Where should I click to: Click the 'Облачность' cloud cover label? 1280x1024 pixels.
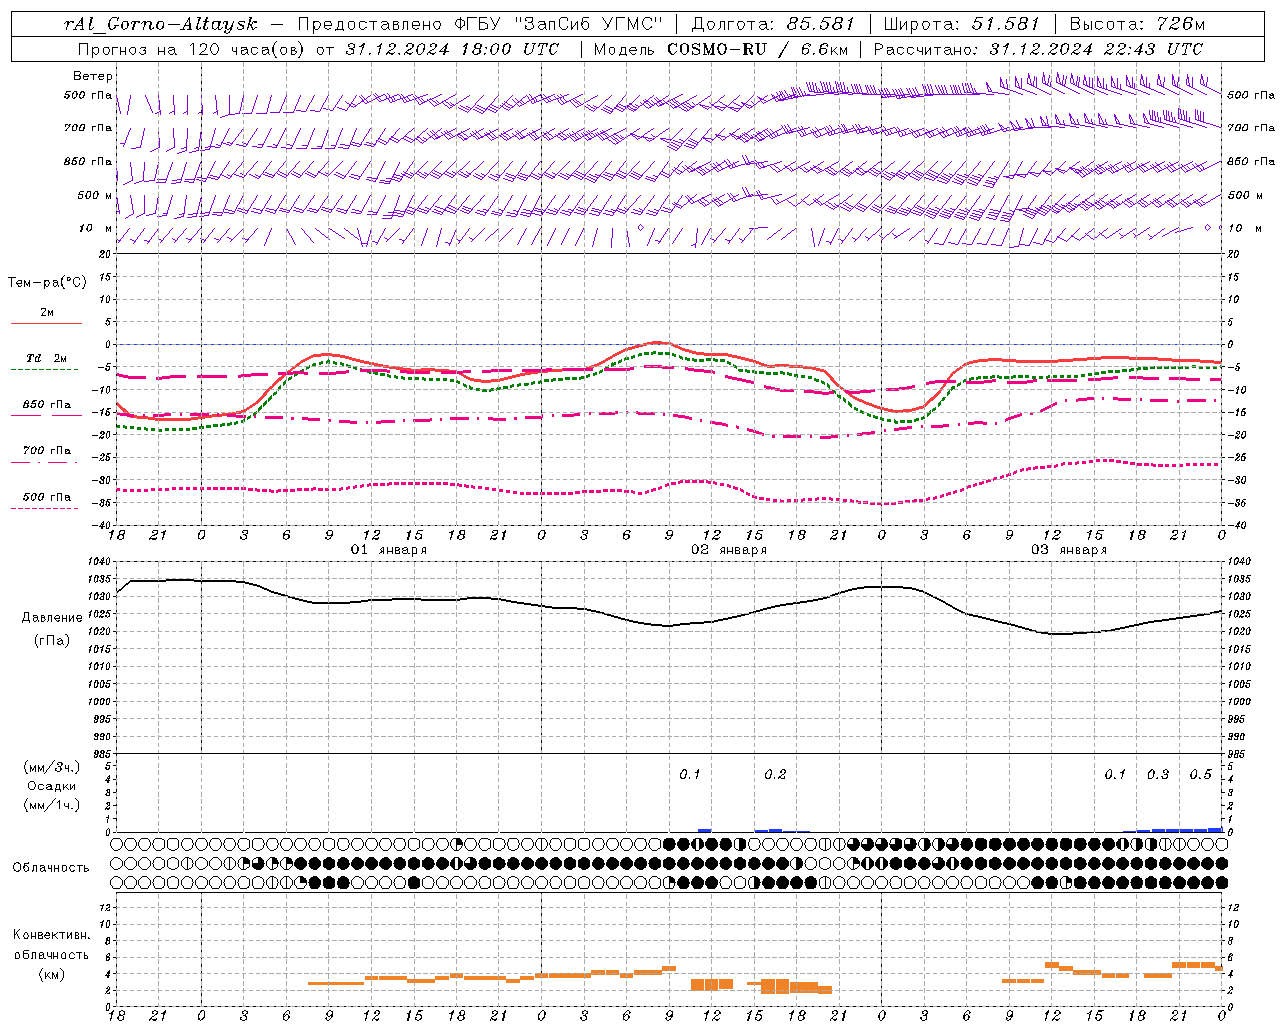(51, 867)
